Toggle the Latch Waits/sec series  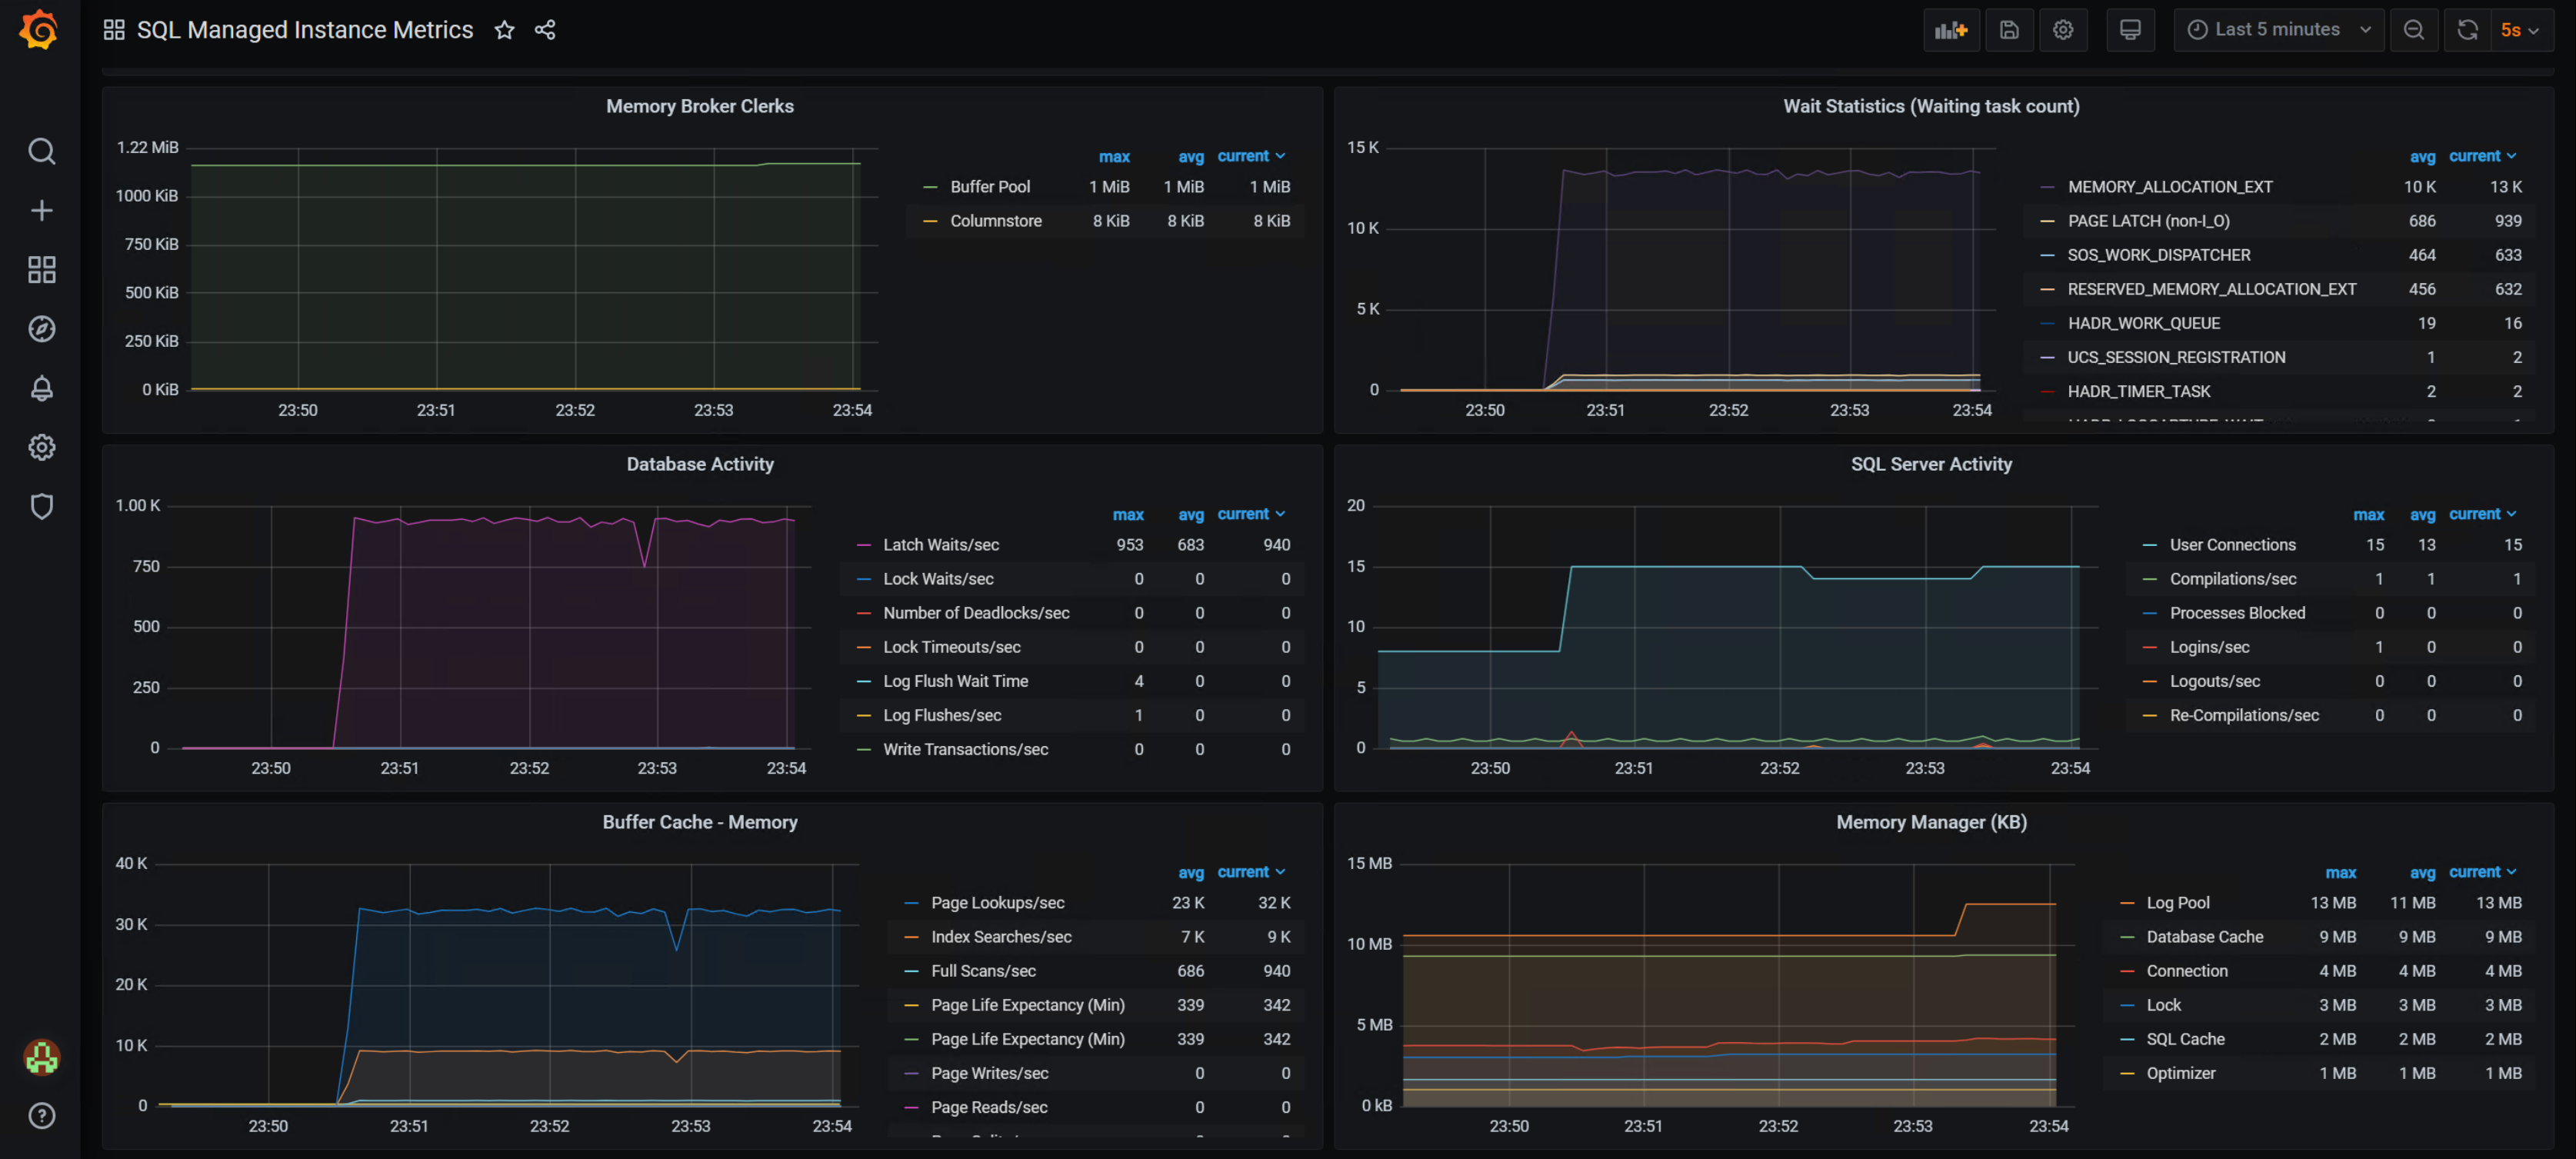(941, 545)
